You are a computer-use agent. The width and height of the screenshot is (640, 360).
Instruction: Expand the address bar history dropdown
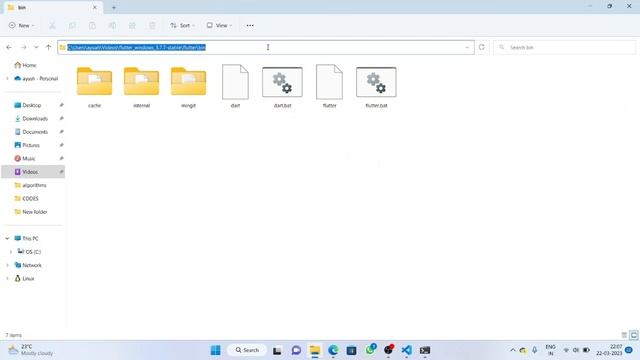467,47
